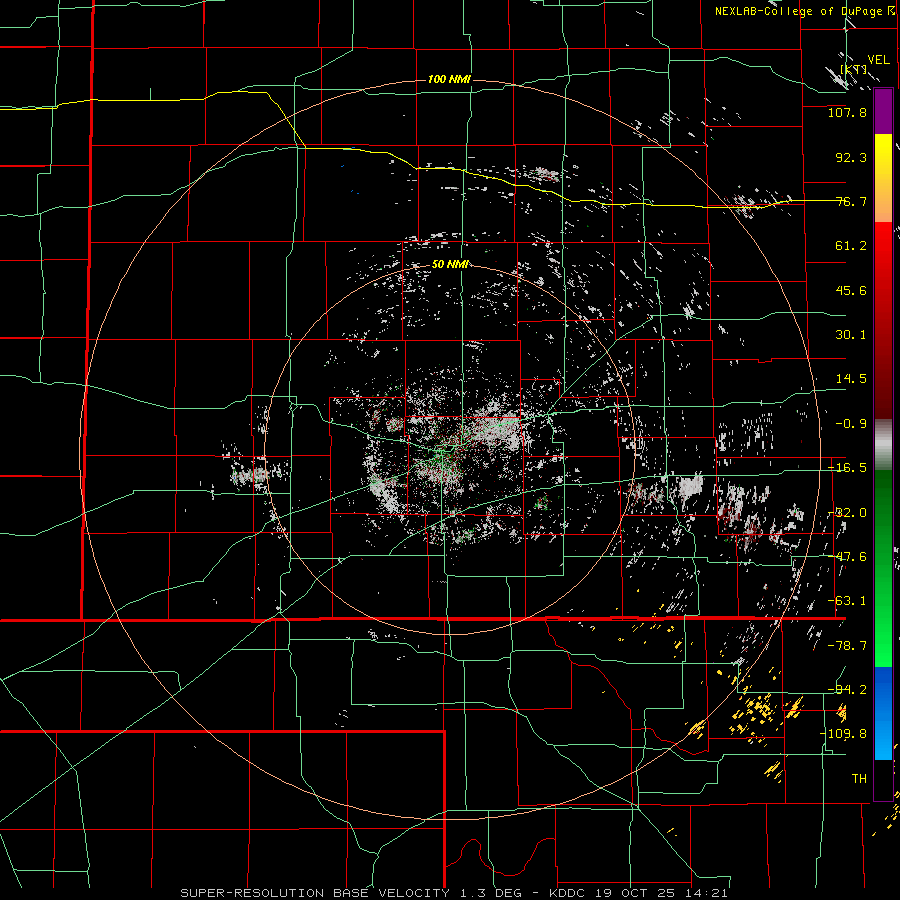Select the -78.7 value on the velocity scale
The image size is (900, 900).
click(847, 646)
